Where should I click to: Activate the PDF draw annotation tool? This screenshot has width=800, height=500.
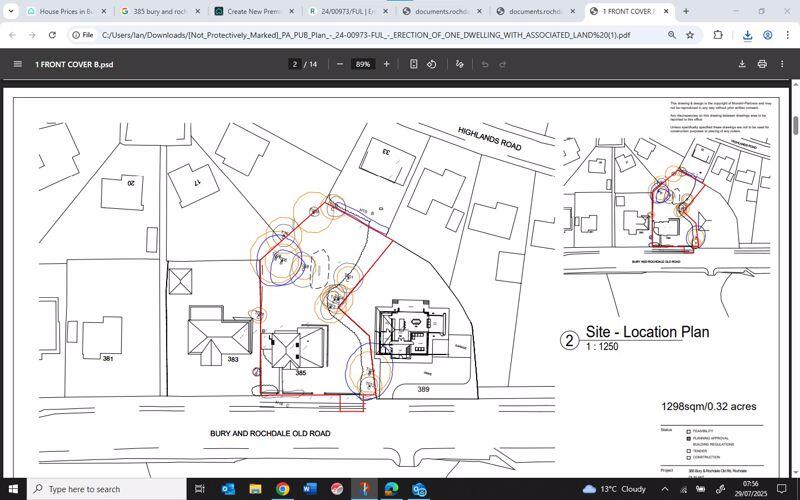pyautogui.click(x=460, y=64)
